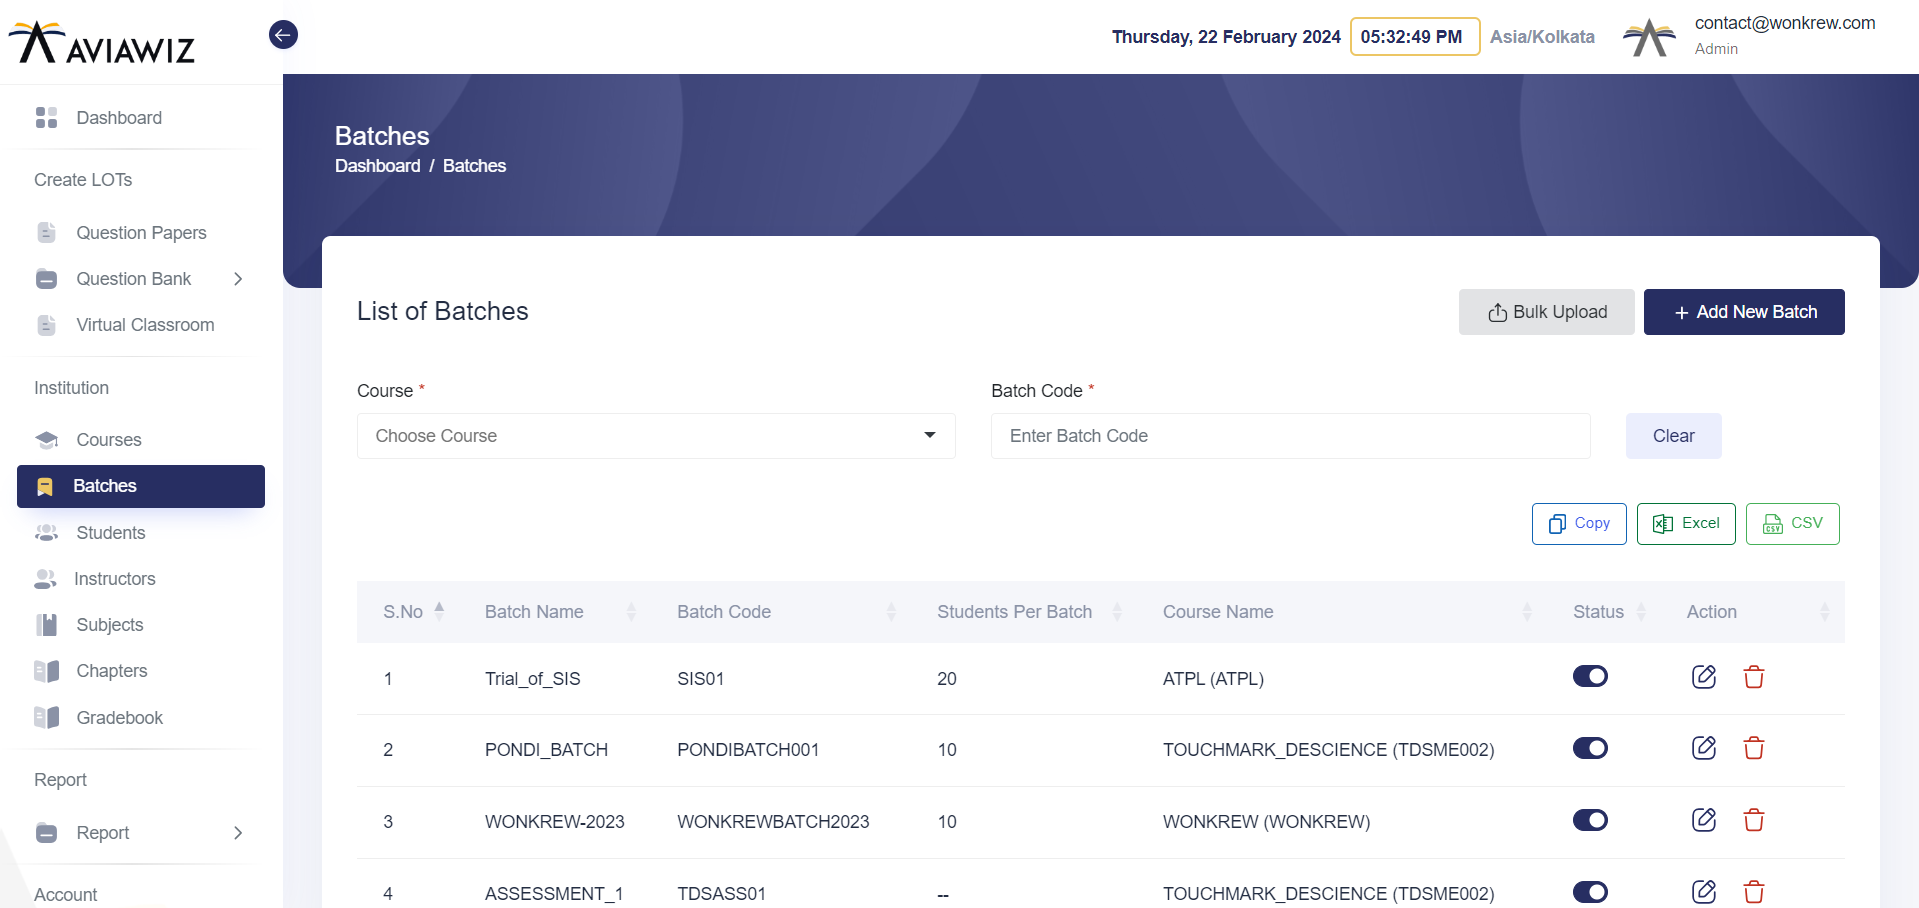1919x908 pixels.
Task: Click the Aviawiz logo
Action: point(102,42)
